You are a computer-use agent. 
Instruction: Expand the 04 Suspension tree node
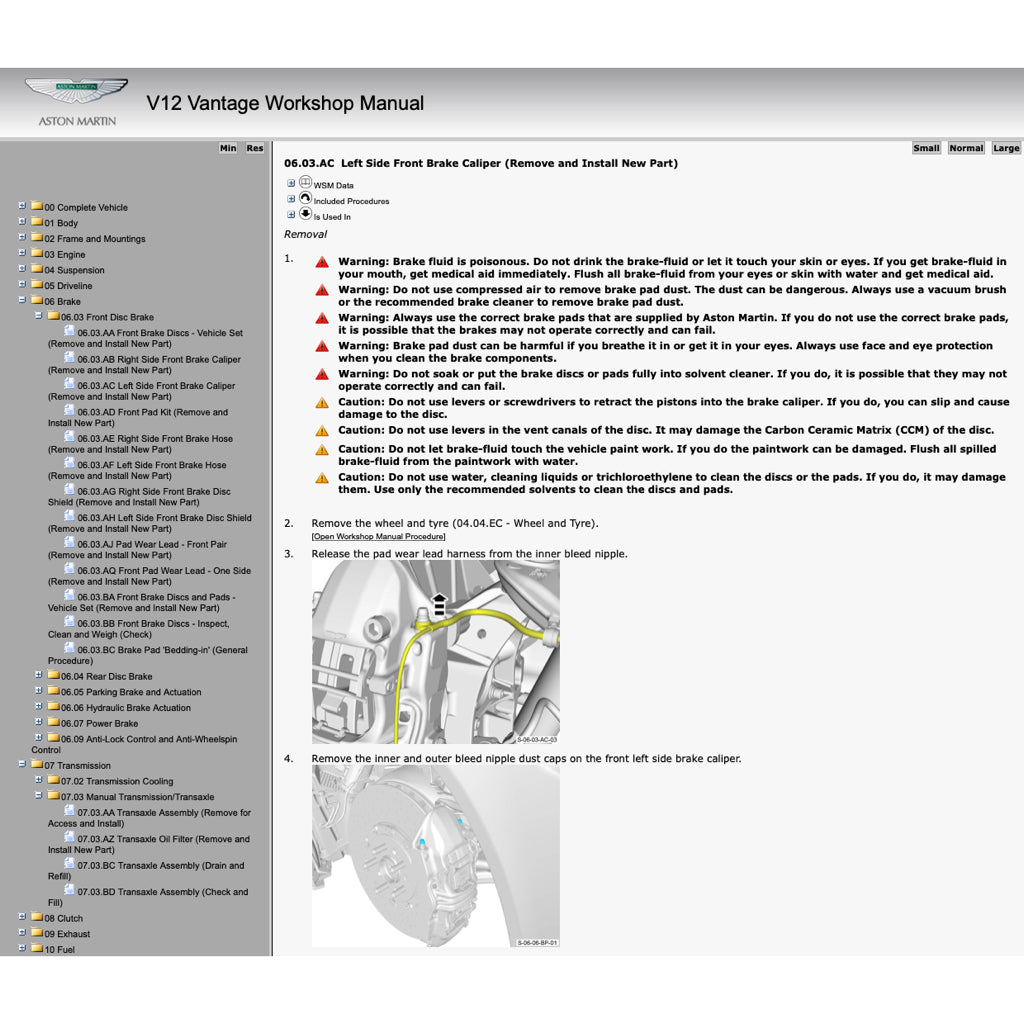tap(21, 269)
